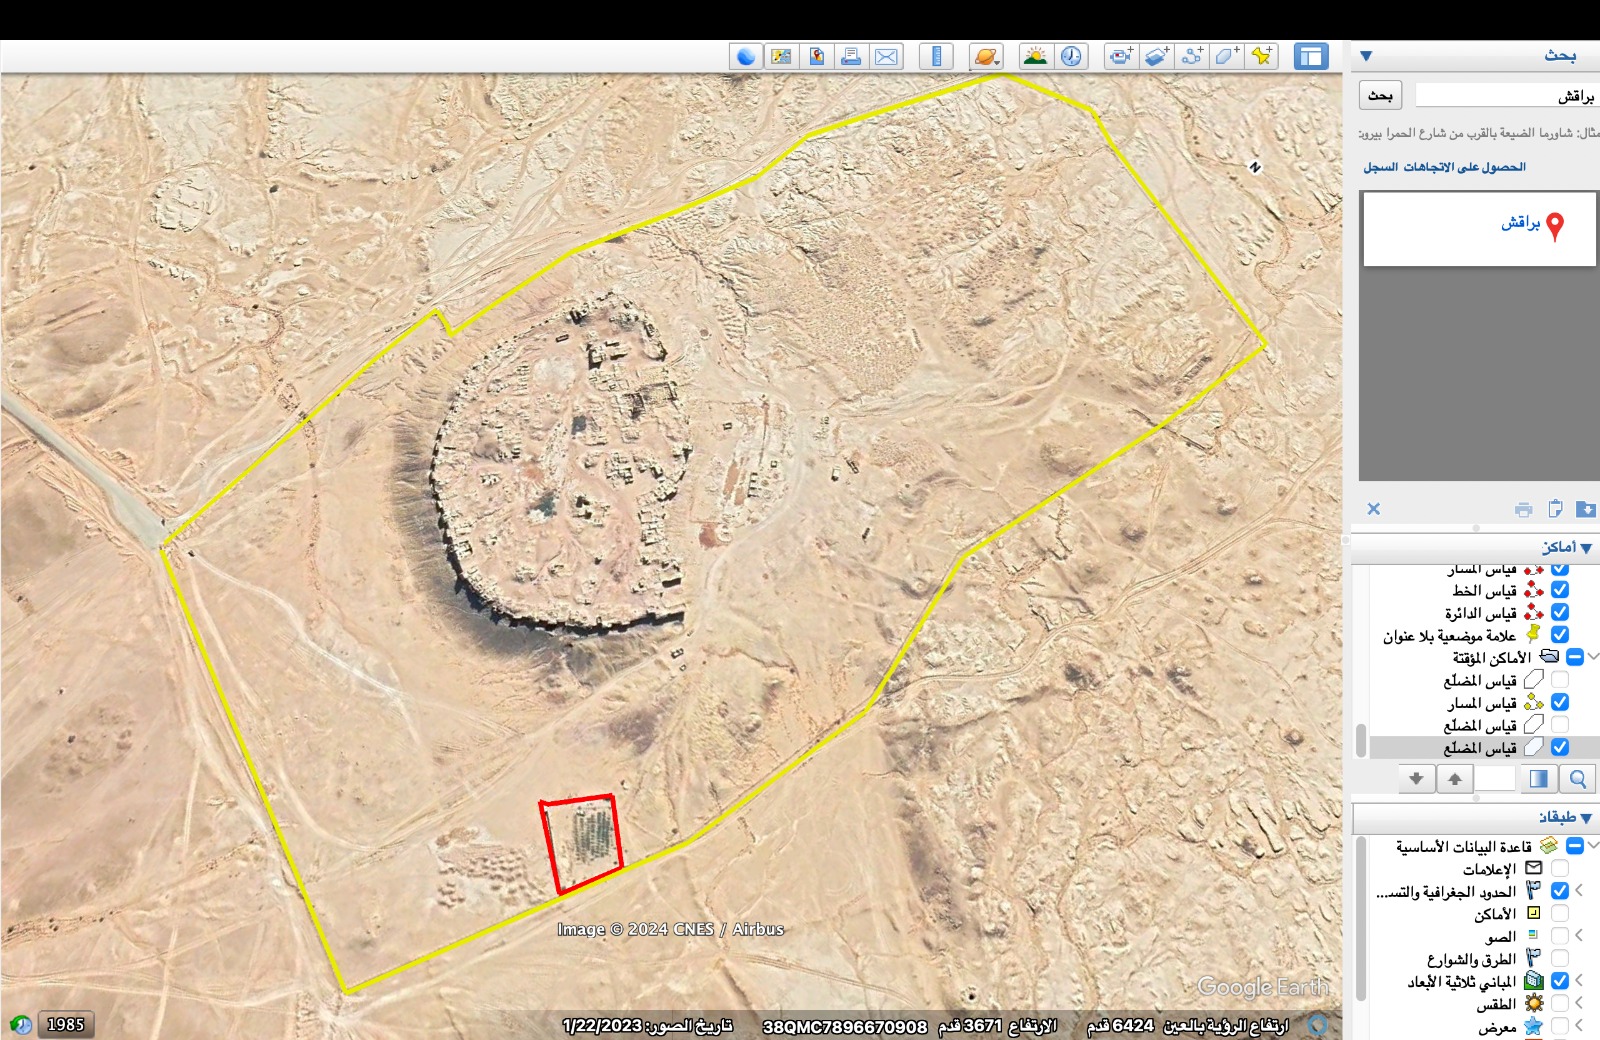Click the Add Path toolbar icon
Screen dimensions: 1600x1040
tap(1191, 56)
